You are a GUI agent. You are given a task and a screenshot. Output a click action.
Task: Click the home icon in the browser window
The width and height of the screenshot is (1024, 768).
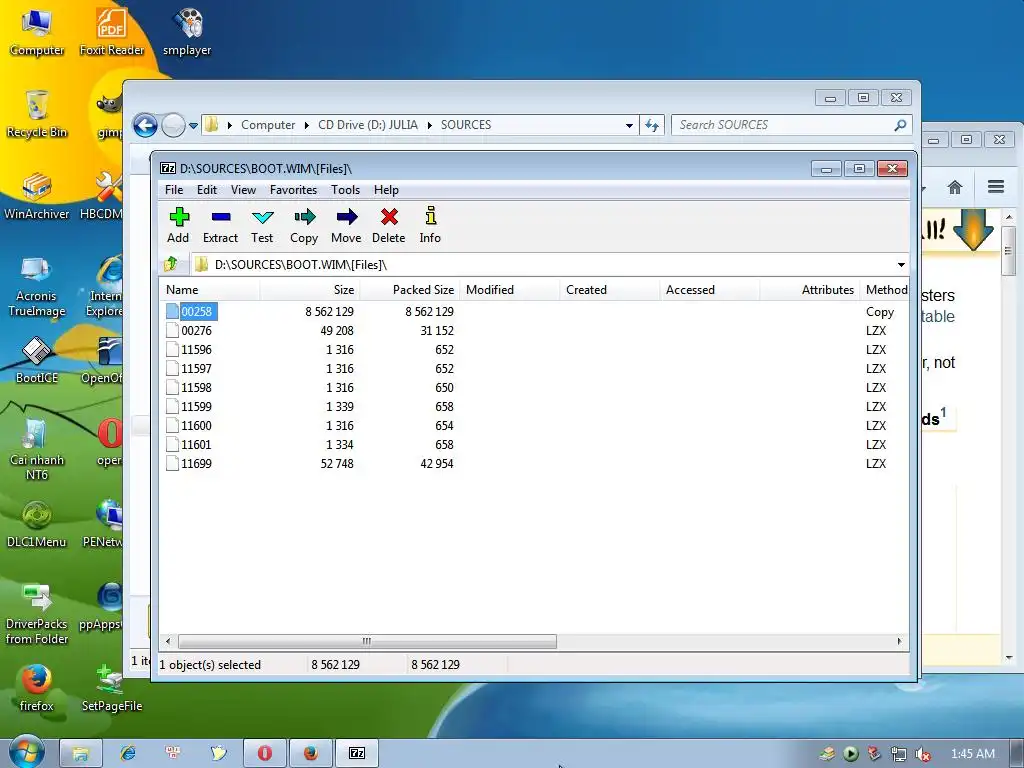coord(955,187)
